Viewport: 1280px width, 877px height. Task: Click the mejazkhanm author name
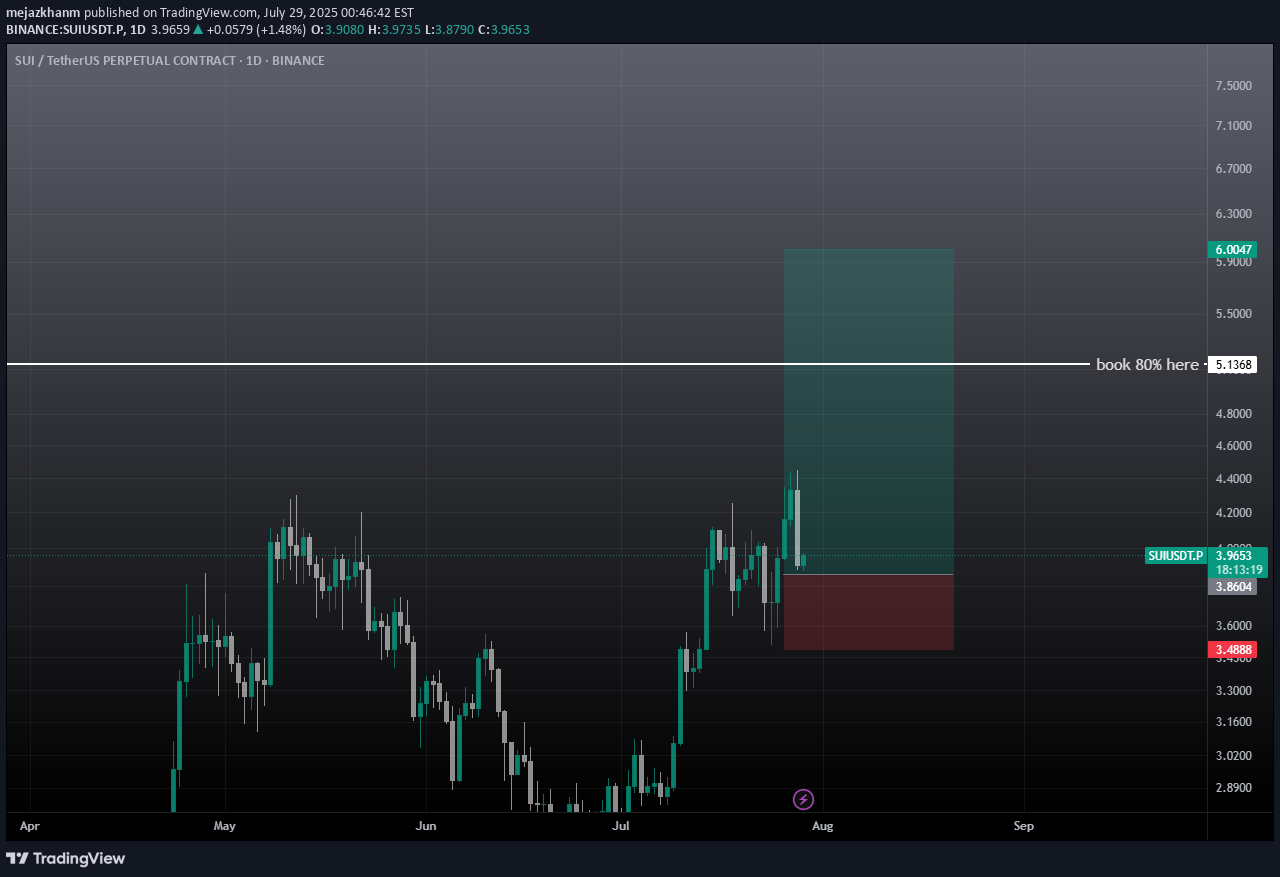[43, 12]
